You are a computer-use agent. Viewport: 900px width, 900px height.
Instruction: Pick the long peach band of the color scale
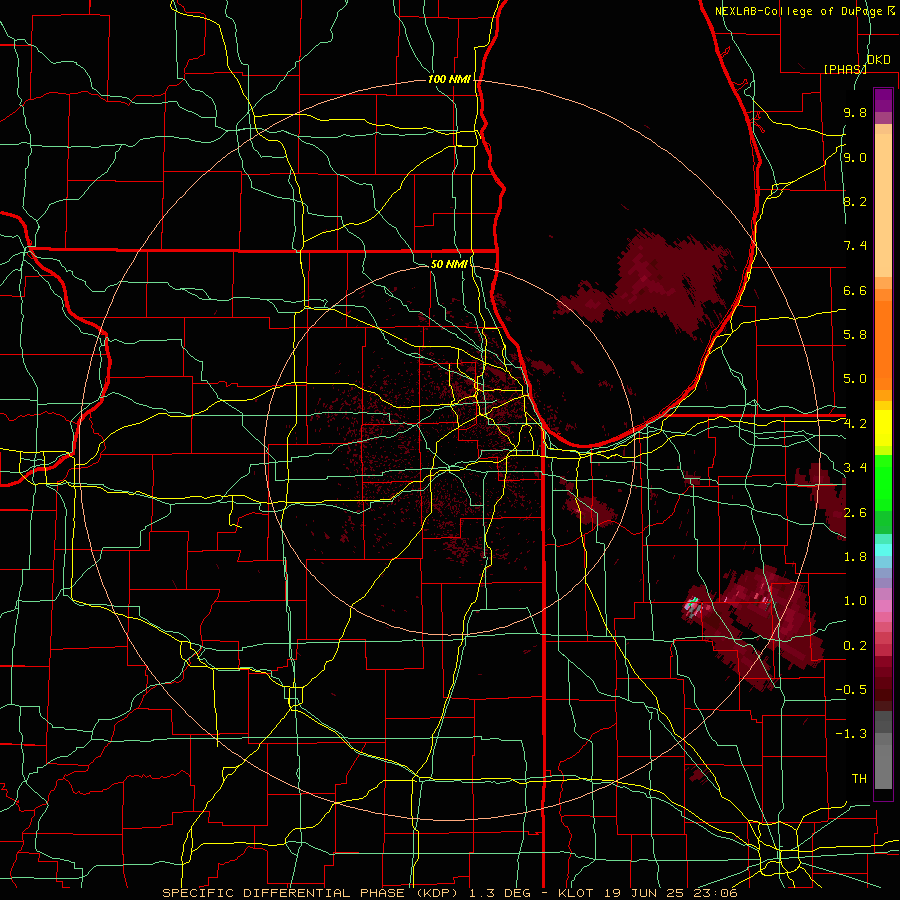pyautogui.click(x=883, y=205)
